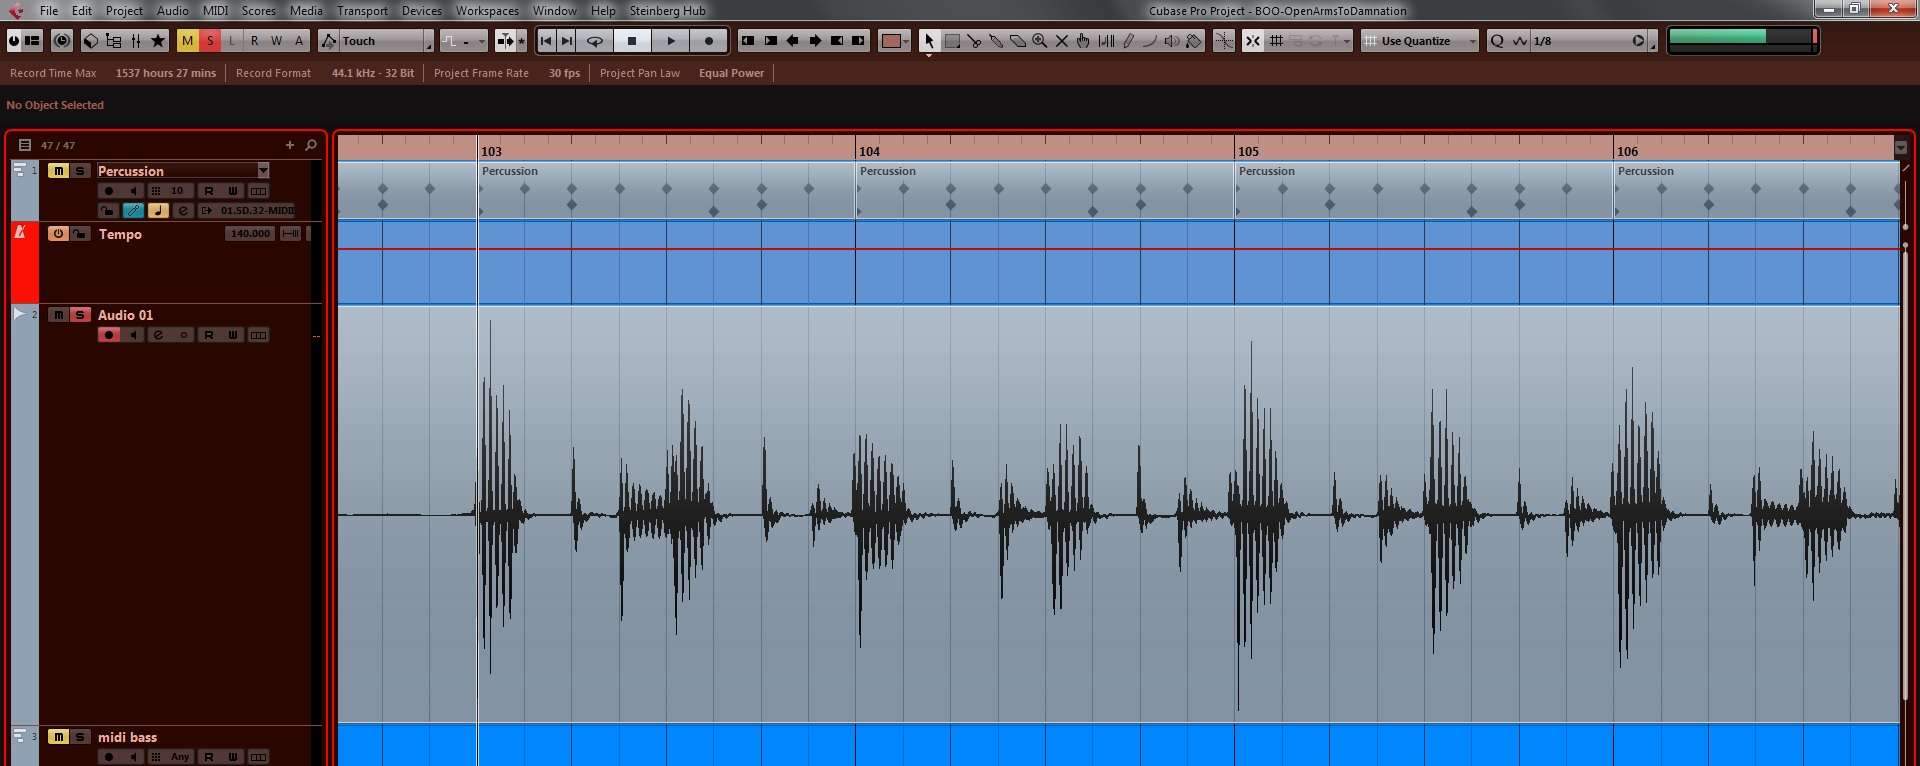
Task: Pick the Mute X tool
Action: coord(1062,41)
